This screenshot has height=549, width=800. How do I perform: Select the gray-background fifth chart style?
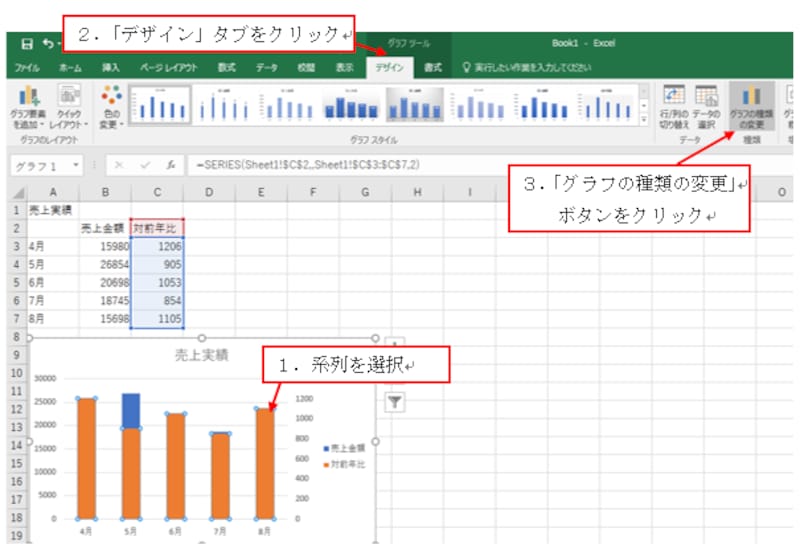[x=414, y=105]
